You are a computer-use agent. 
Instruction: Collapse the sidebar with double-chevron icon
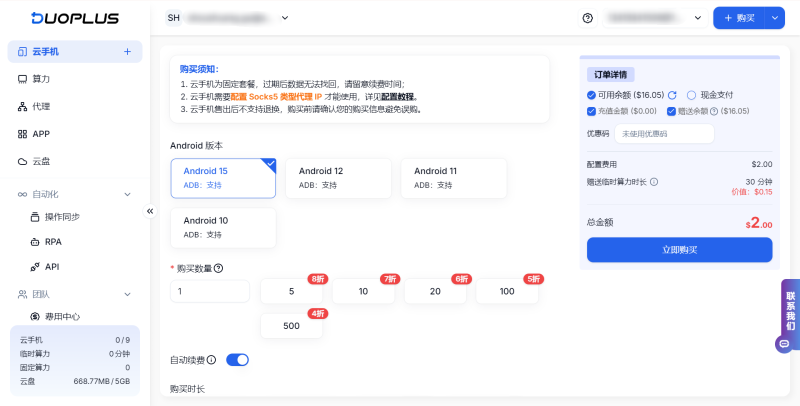pyautogui.click(x=150, y=211)
